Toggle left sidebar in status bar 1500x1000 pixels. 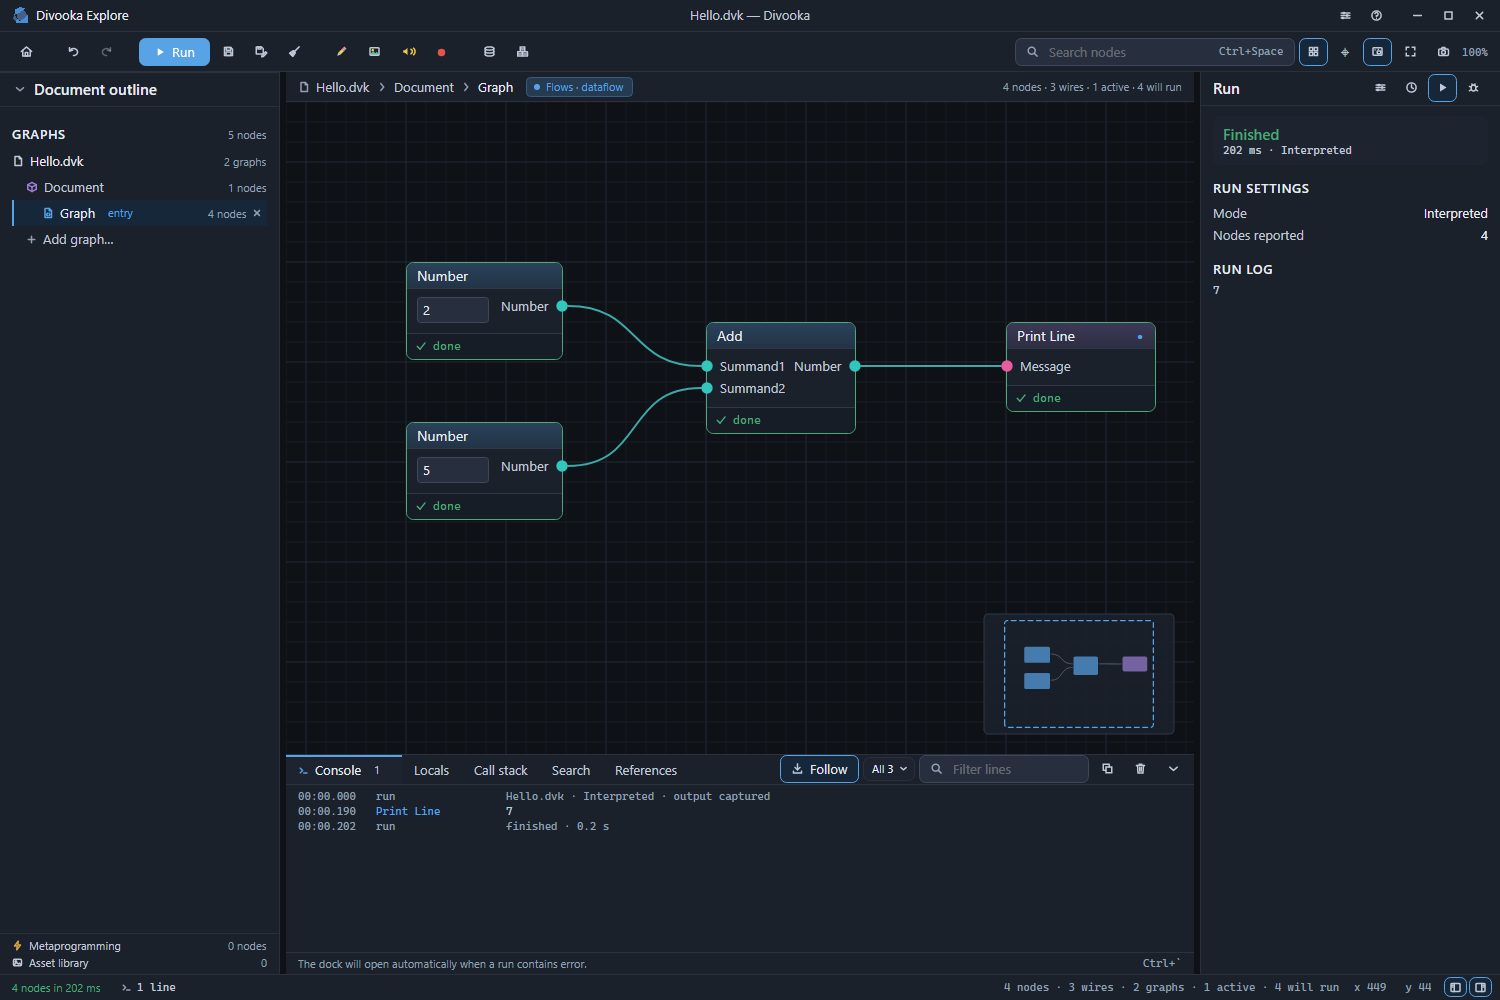click(x=1455, y=987)
